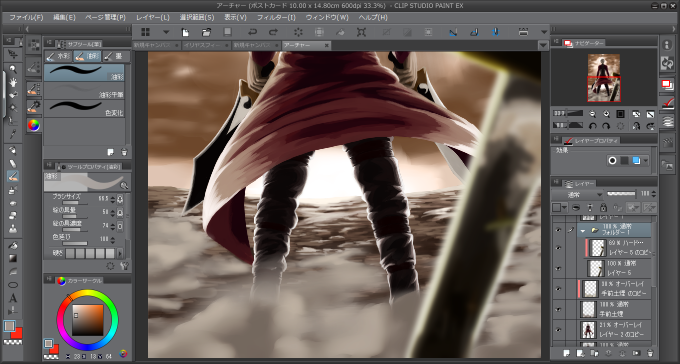Click the ブラシサイズ slider
The width and height of the screenshot is (680, 364).
[x=74, y=203]
